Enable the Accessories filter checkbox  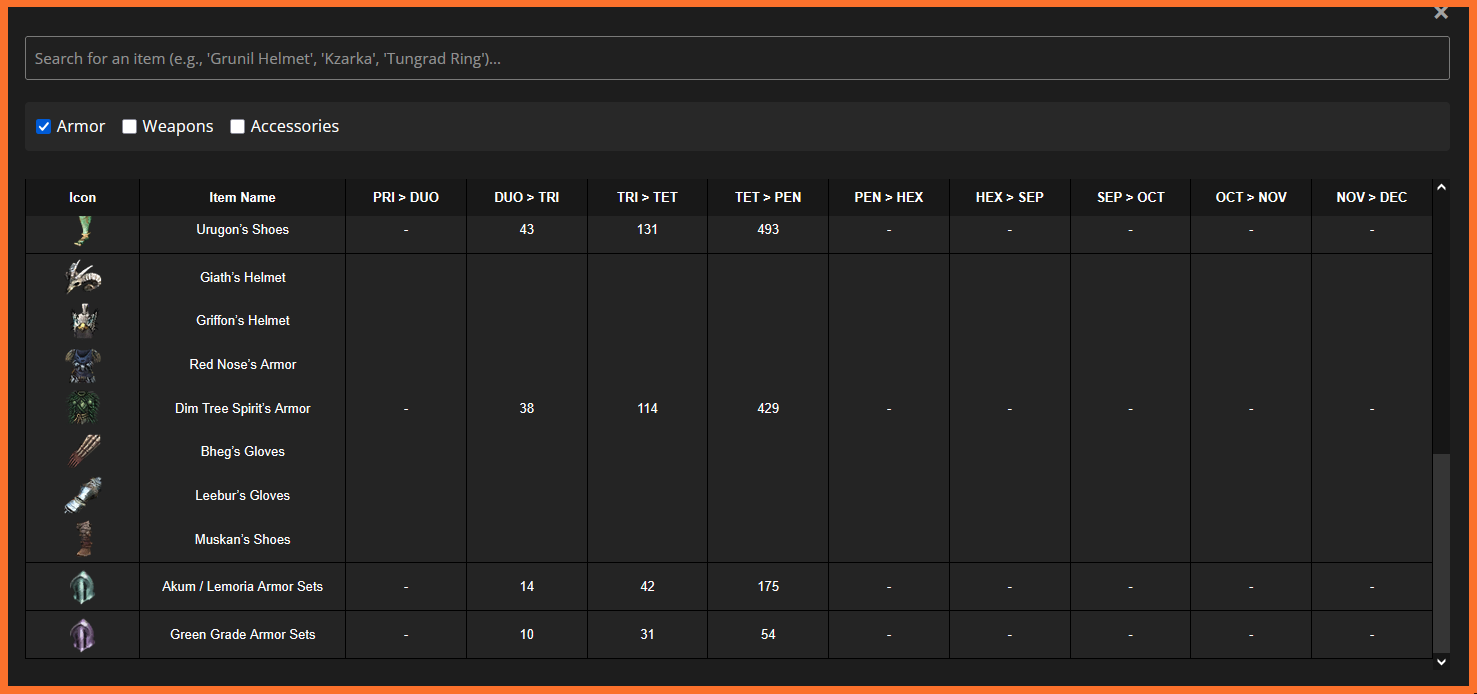(x=238, y=127)
